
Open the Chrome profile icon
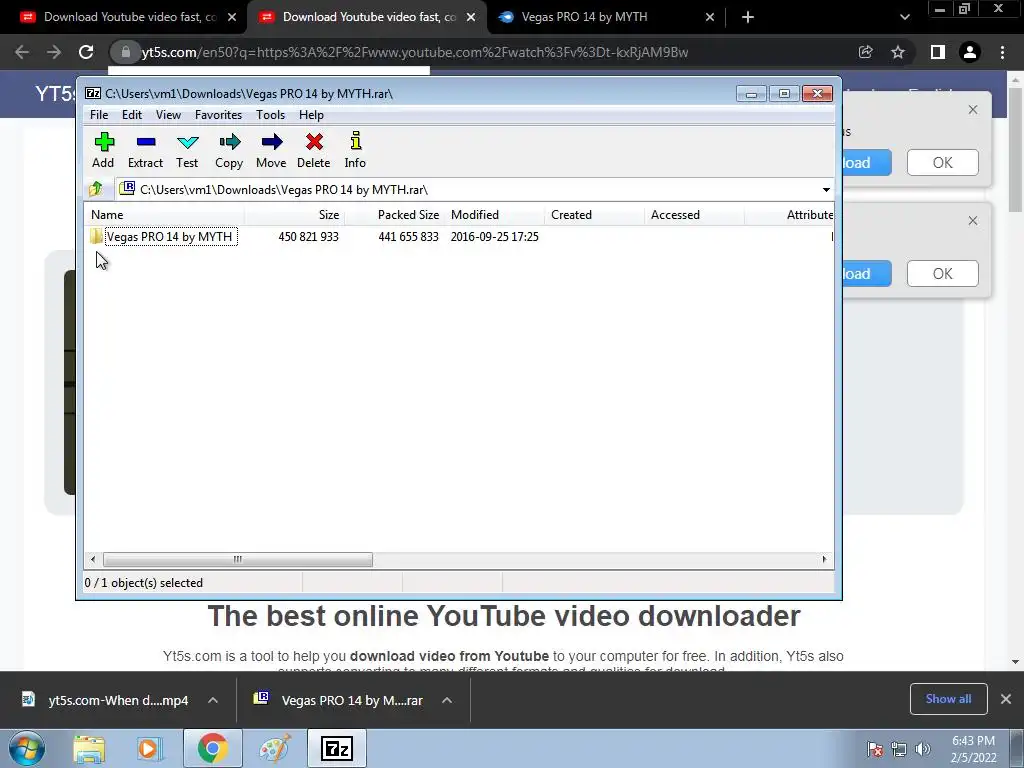point(970,52)
